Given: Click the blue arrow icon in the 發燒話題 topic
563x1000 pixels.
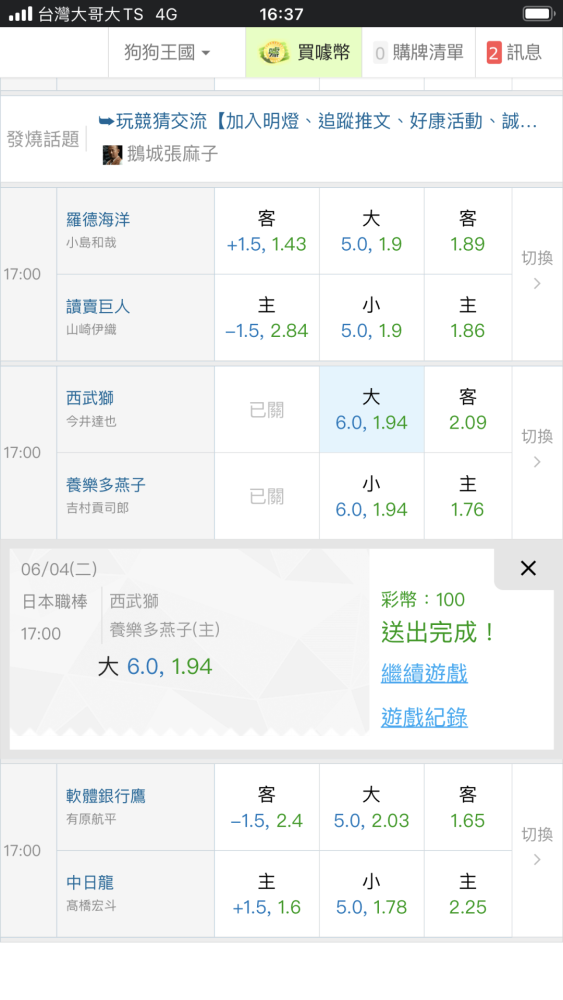Looking at the screenshot, I should pyautogui.click(x=106, y=121).
